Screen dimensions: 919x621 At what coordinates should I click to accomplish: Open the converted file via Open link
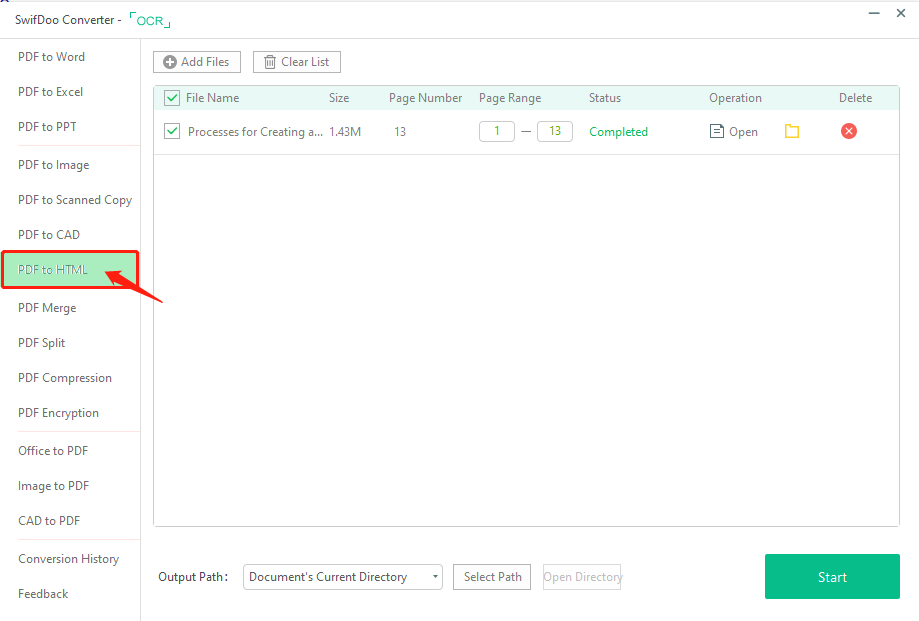743,132
